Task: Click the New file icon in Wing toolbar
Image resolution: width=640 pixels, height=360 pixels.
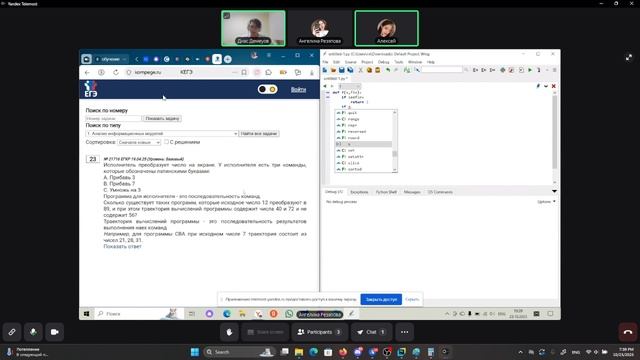Action: pyautogui.click(x=325, y=70)
